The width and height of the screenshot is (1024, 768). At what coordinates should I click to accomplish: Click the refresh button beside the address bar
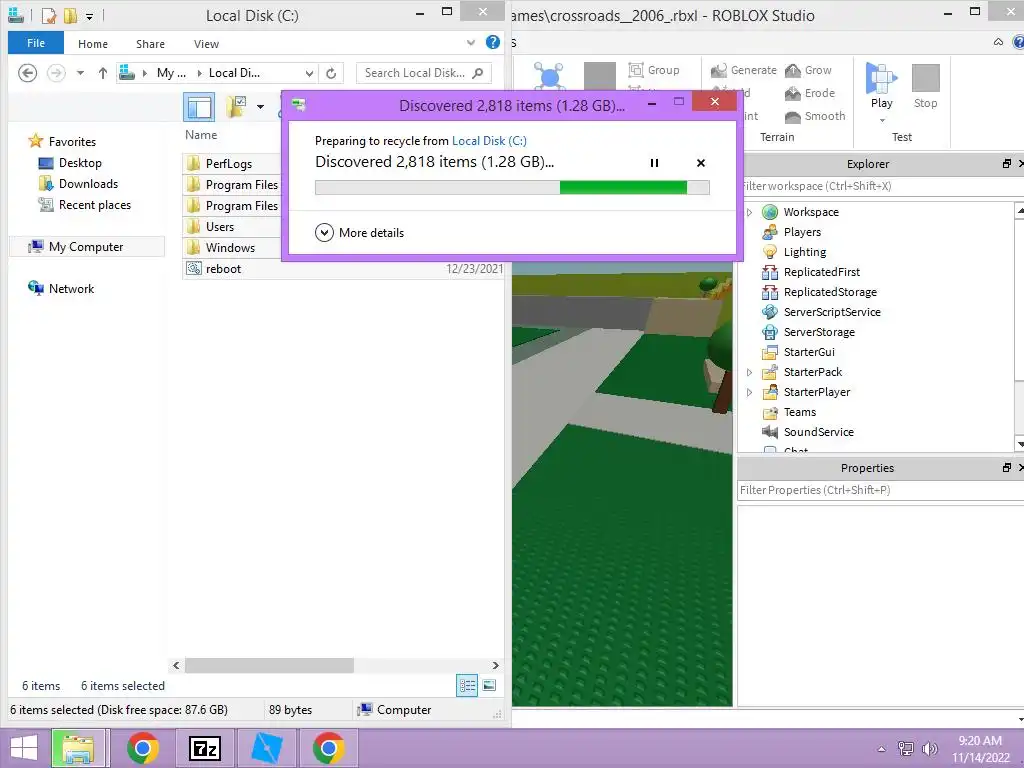[x=331, y=73]
